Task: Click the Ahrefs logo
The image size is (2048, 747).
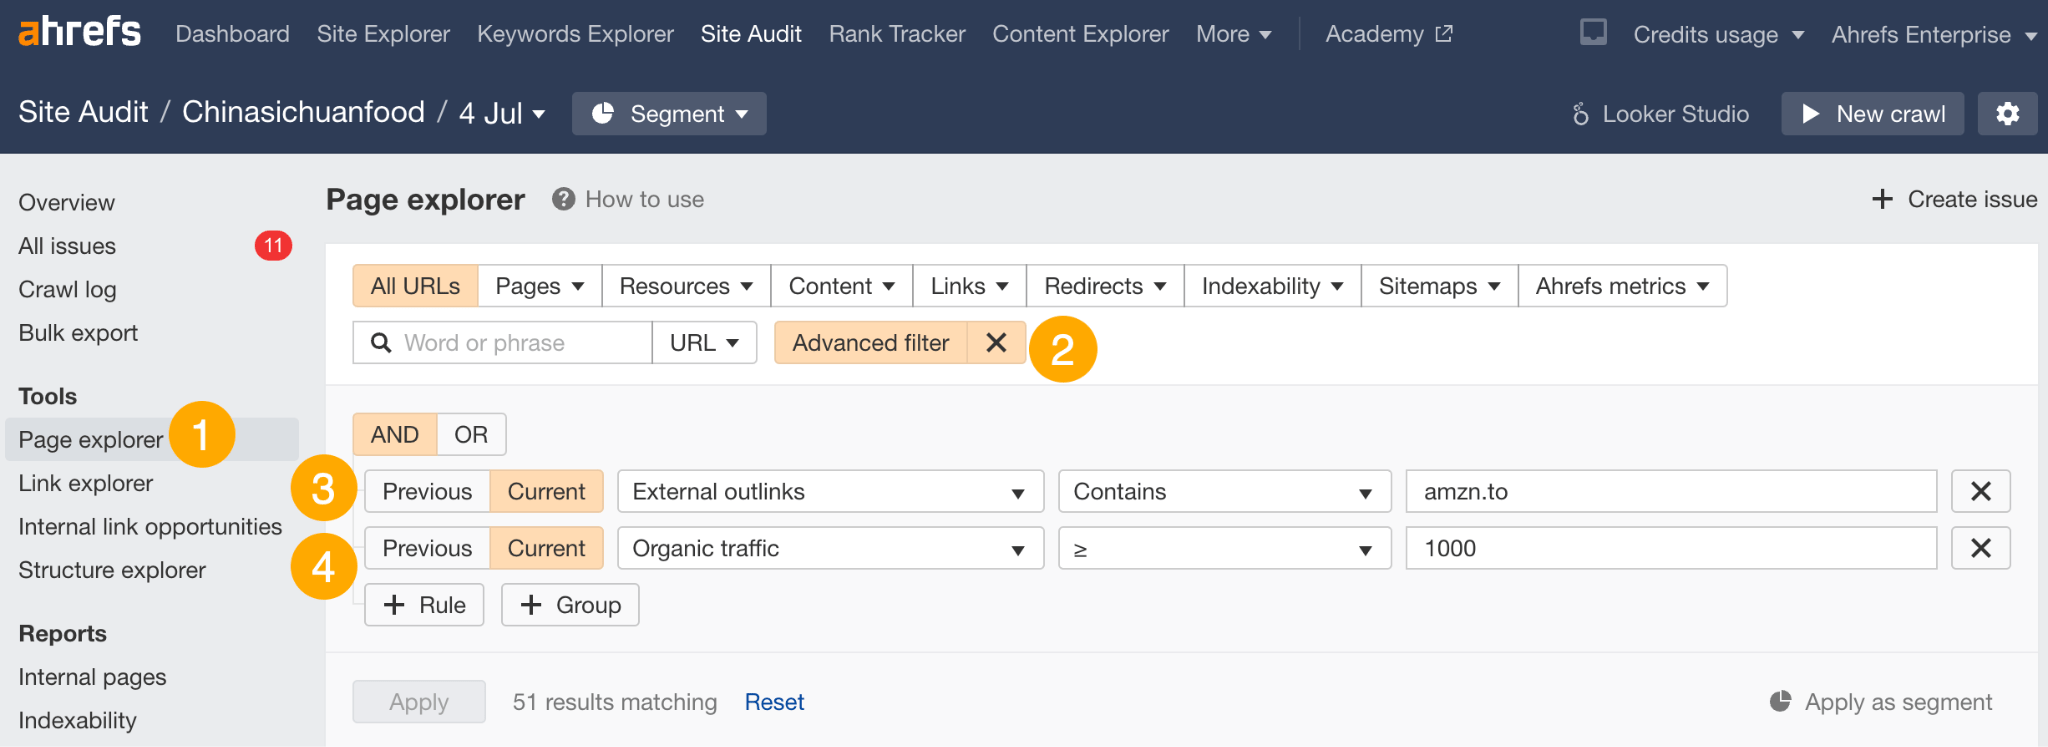Action: 80,32
